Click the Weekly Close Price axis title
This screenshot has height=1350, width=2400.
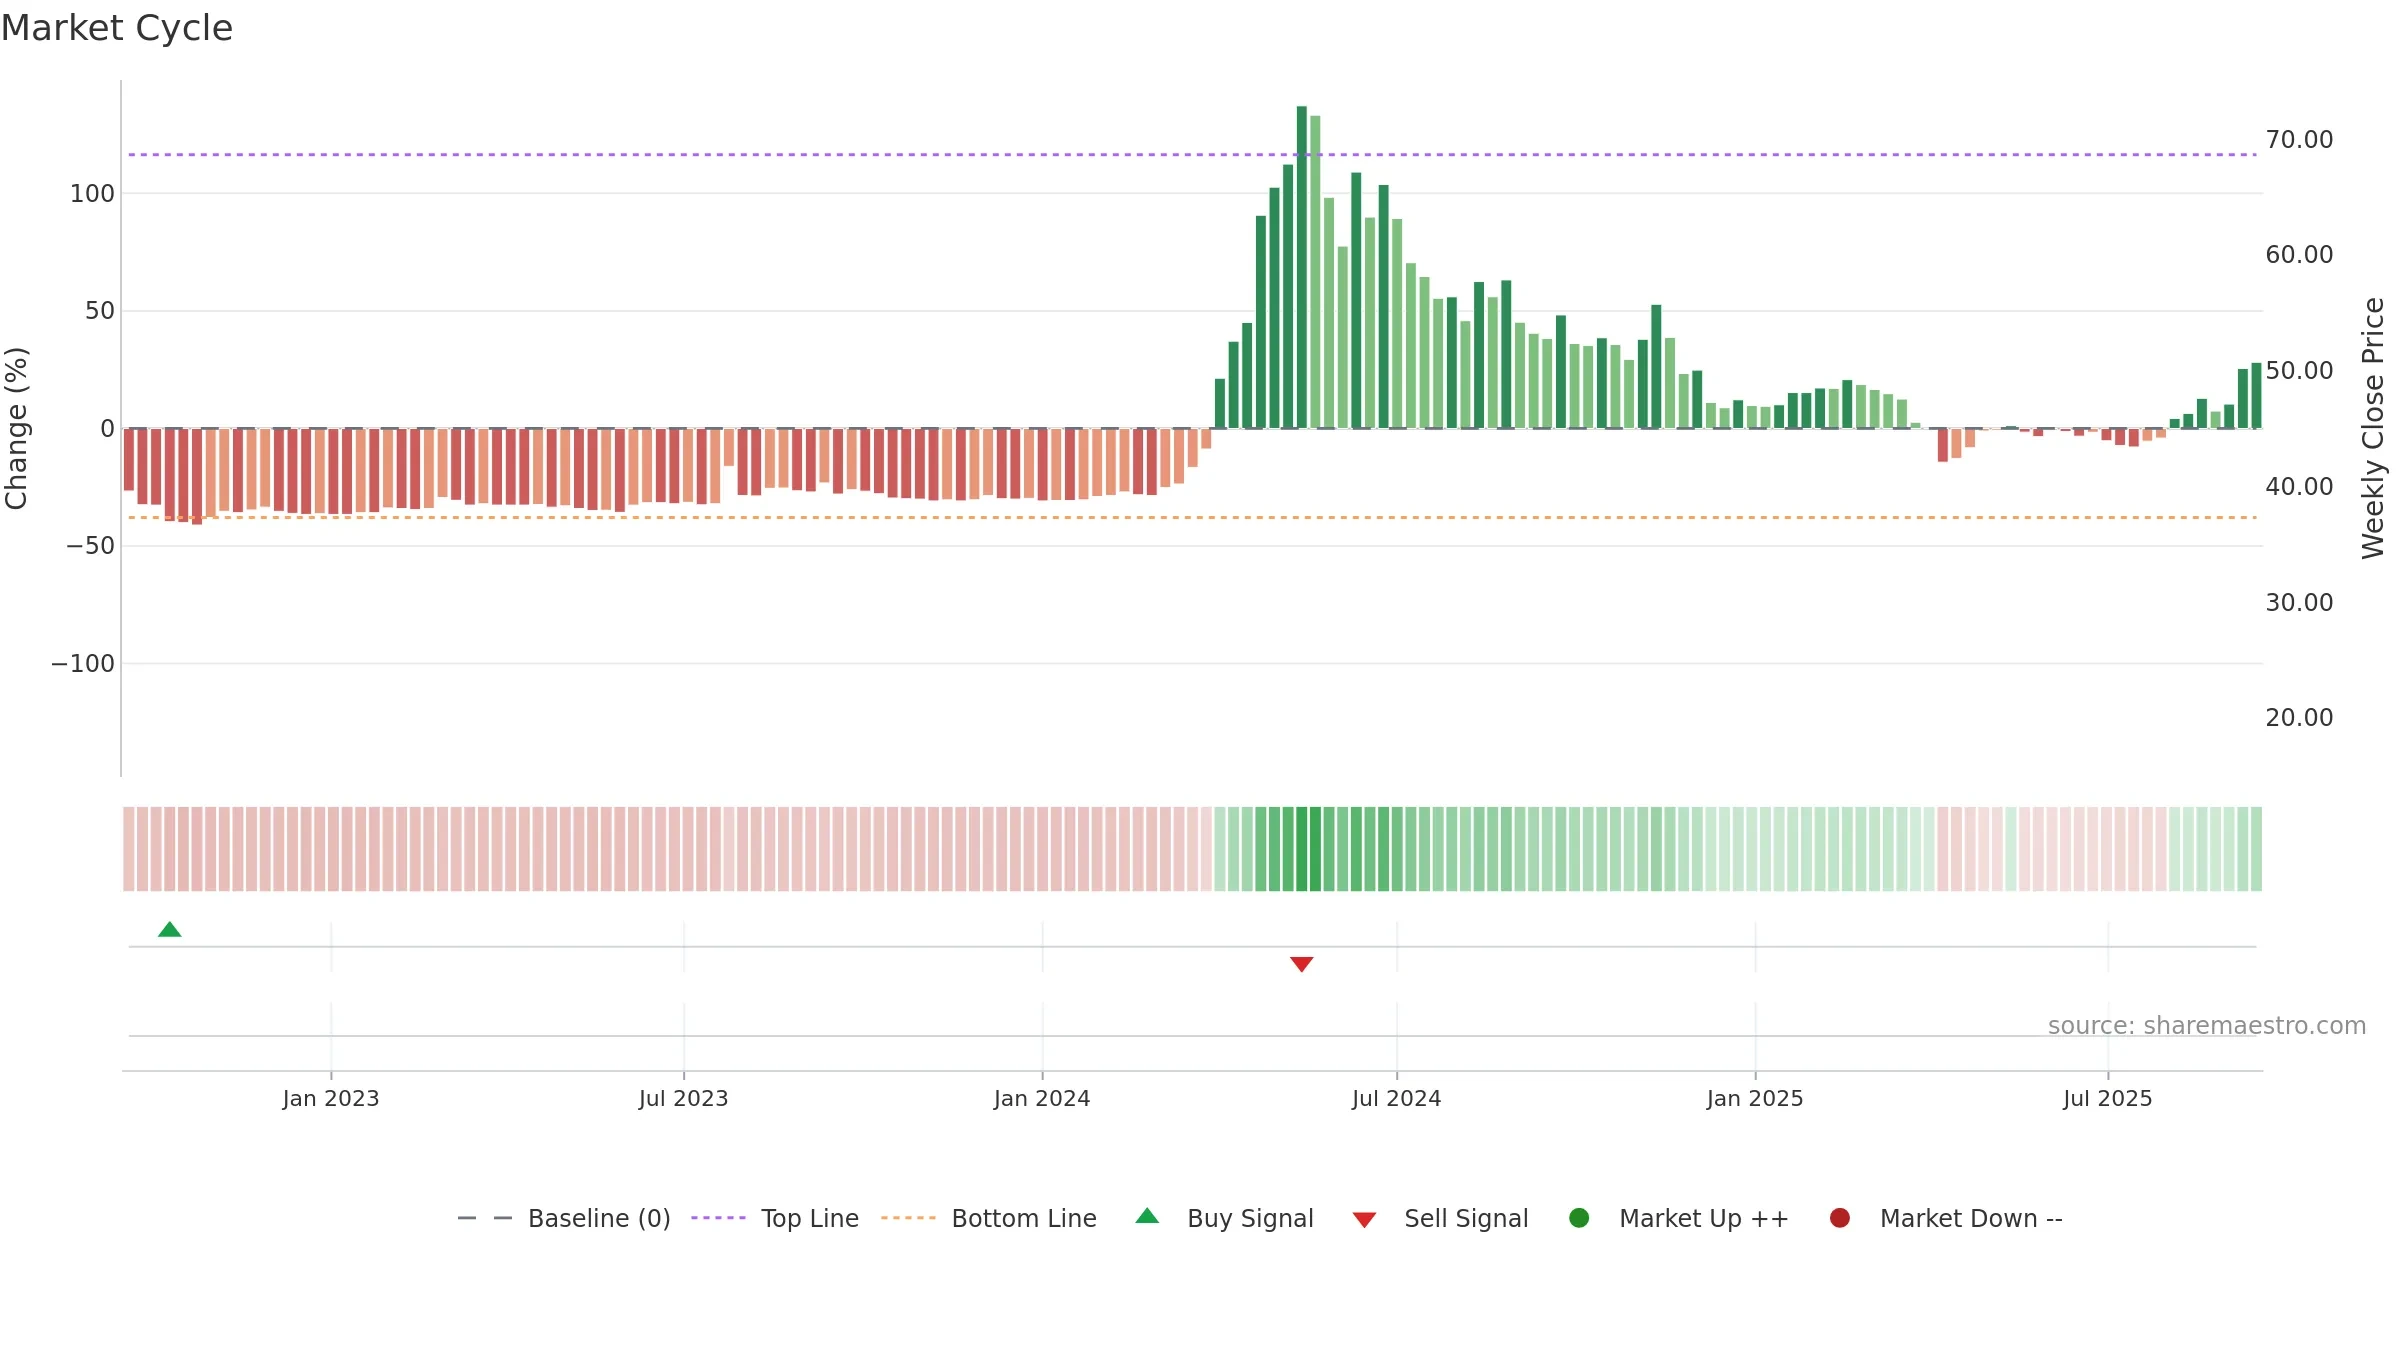[2373, 428]
